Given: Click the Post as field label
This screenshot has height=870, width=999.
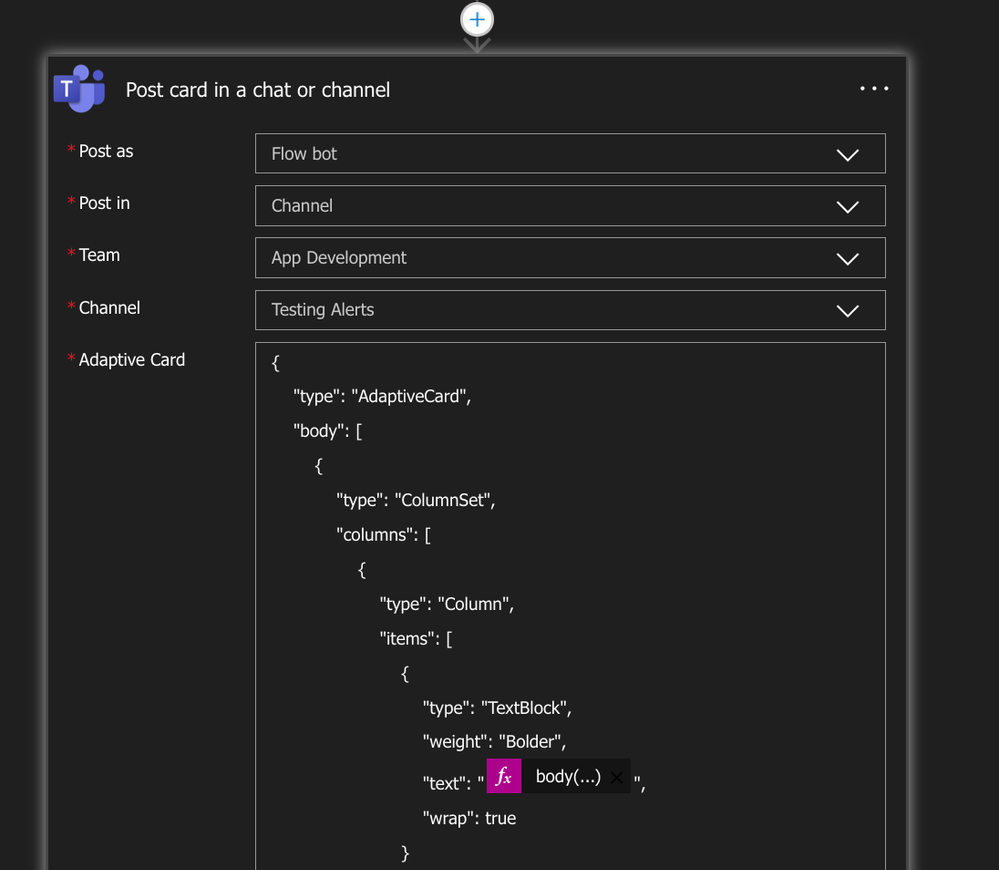Looking at the screenshot, I should point(106,152).
